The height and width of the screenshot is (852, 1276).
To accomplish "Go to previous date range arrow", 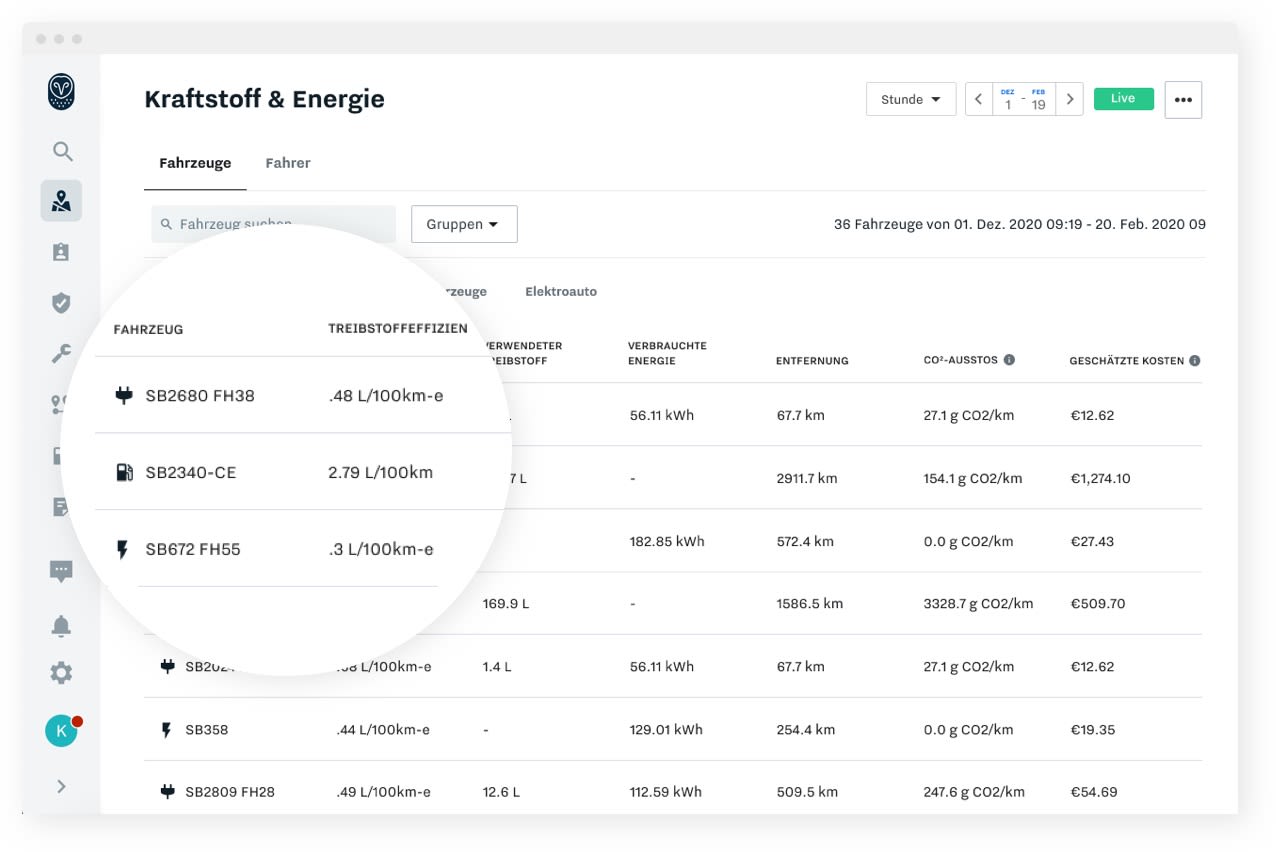I will 978,99.
